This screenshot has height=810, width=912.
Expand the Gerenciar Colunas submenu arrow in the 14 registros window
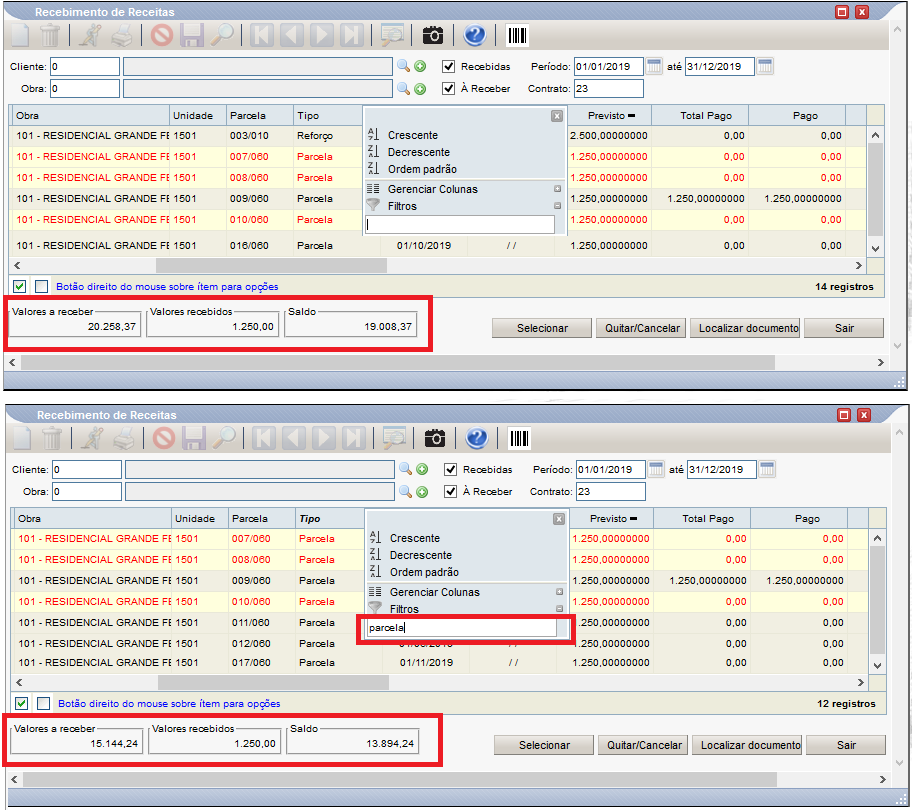pos(557,188)
